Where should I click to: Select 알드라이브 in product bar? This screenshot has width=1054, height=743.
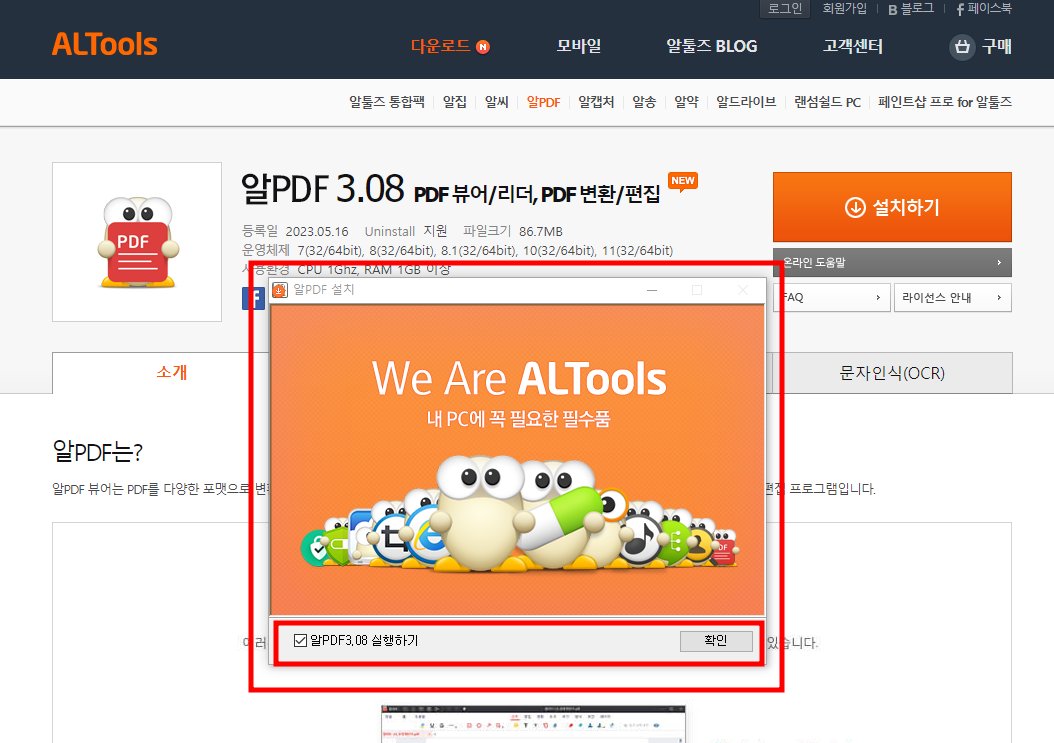(x=746, y=102)
